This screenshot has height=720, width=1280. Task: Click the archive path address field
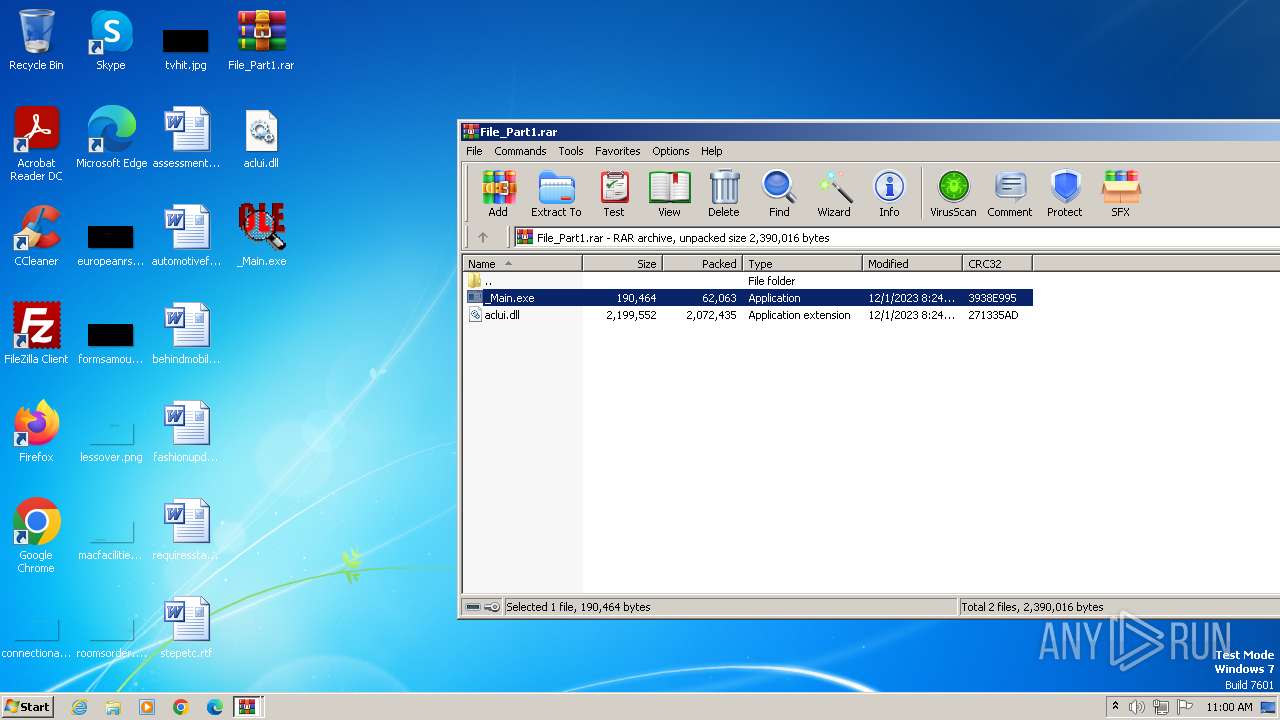coord(896,238)
